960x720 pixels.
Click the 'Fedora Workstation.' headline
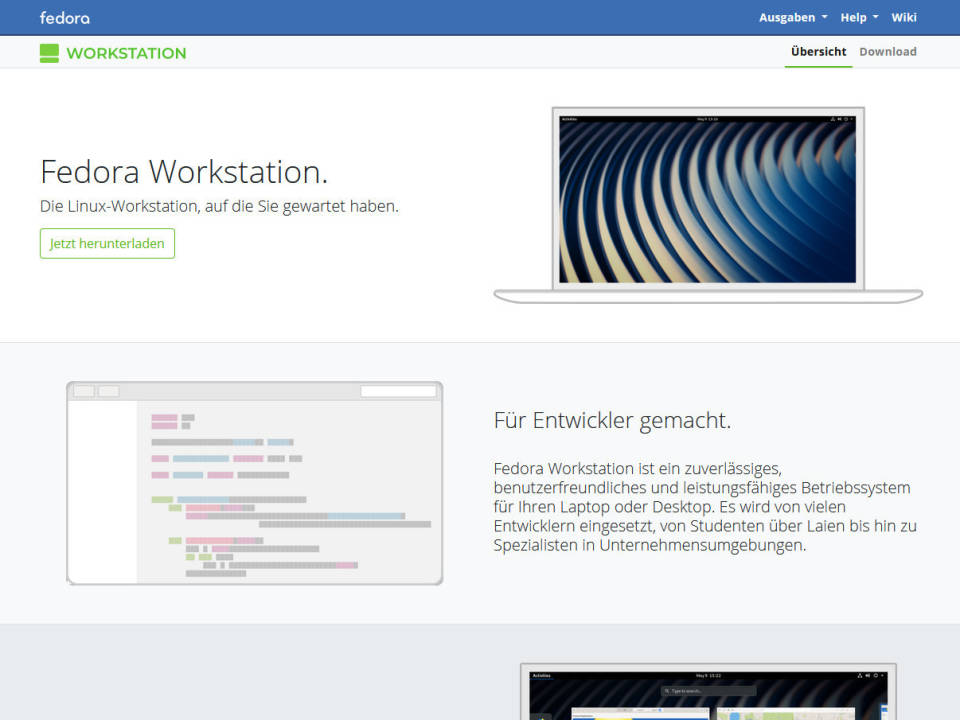click(184, 172)
